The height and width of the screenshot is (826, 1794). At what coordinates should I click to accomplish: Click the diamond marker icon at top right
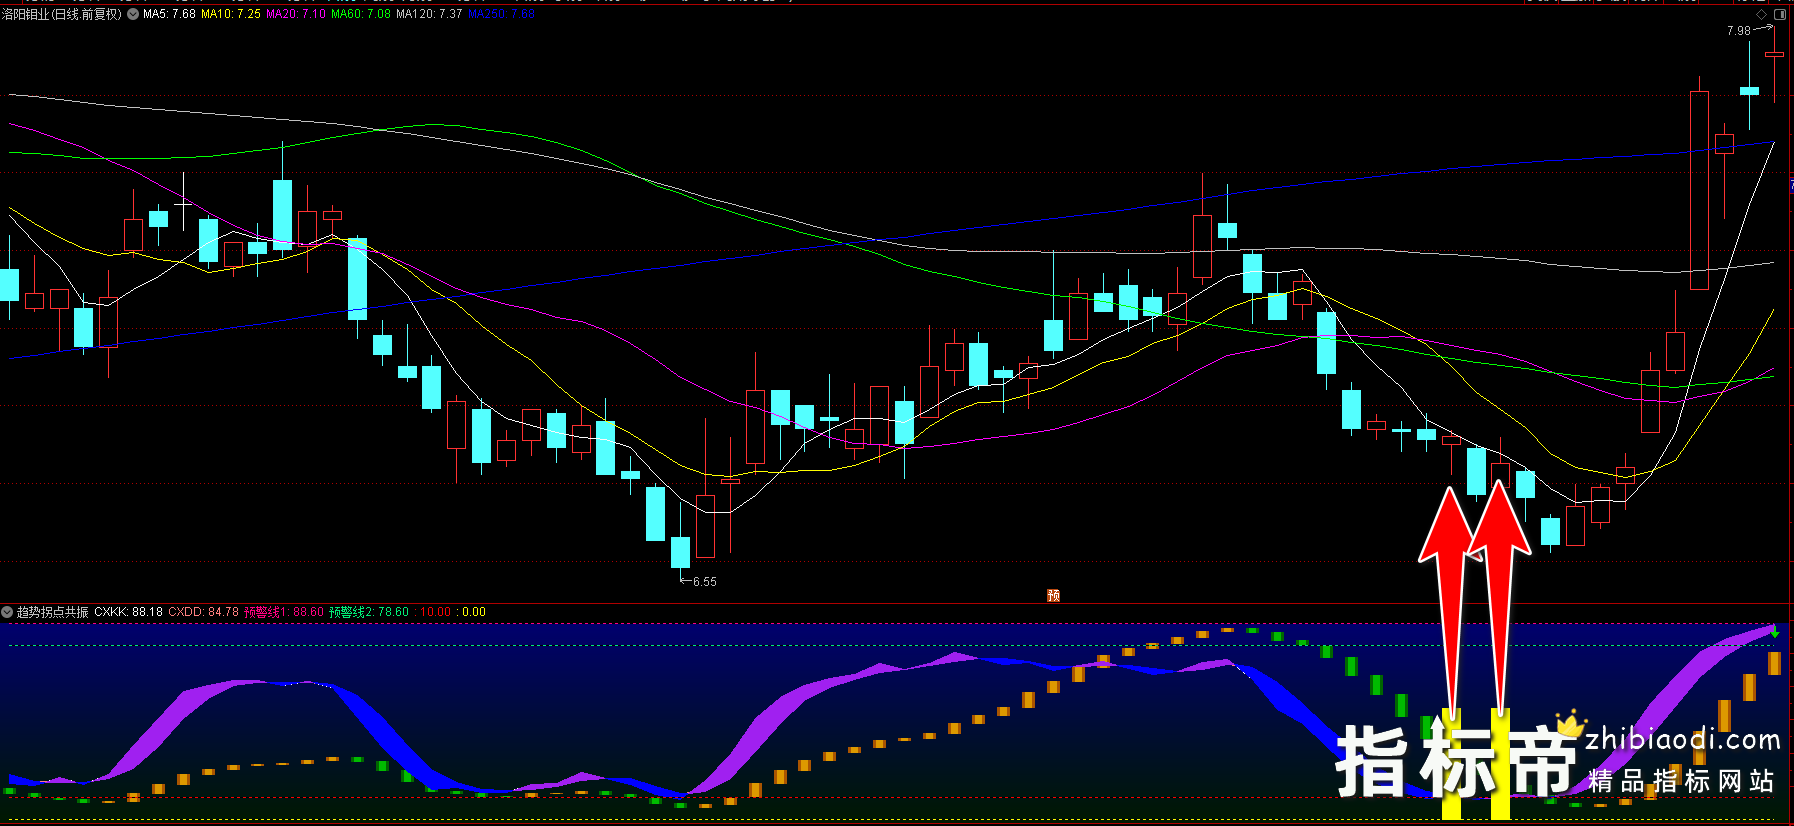(x=1762, y=14)
